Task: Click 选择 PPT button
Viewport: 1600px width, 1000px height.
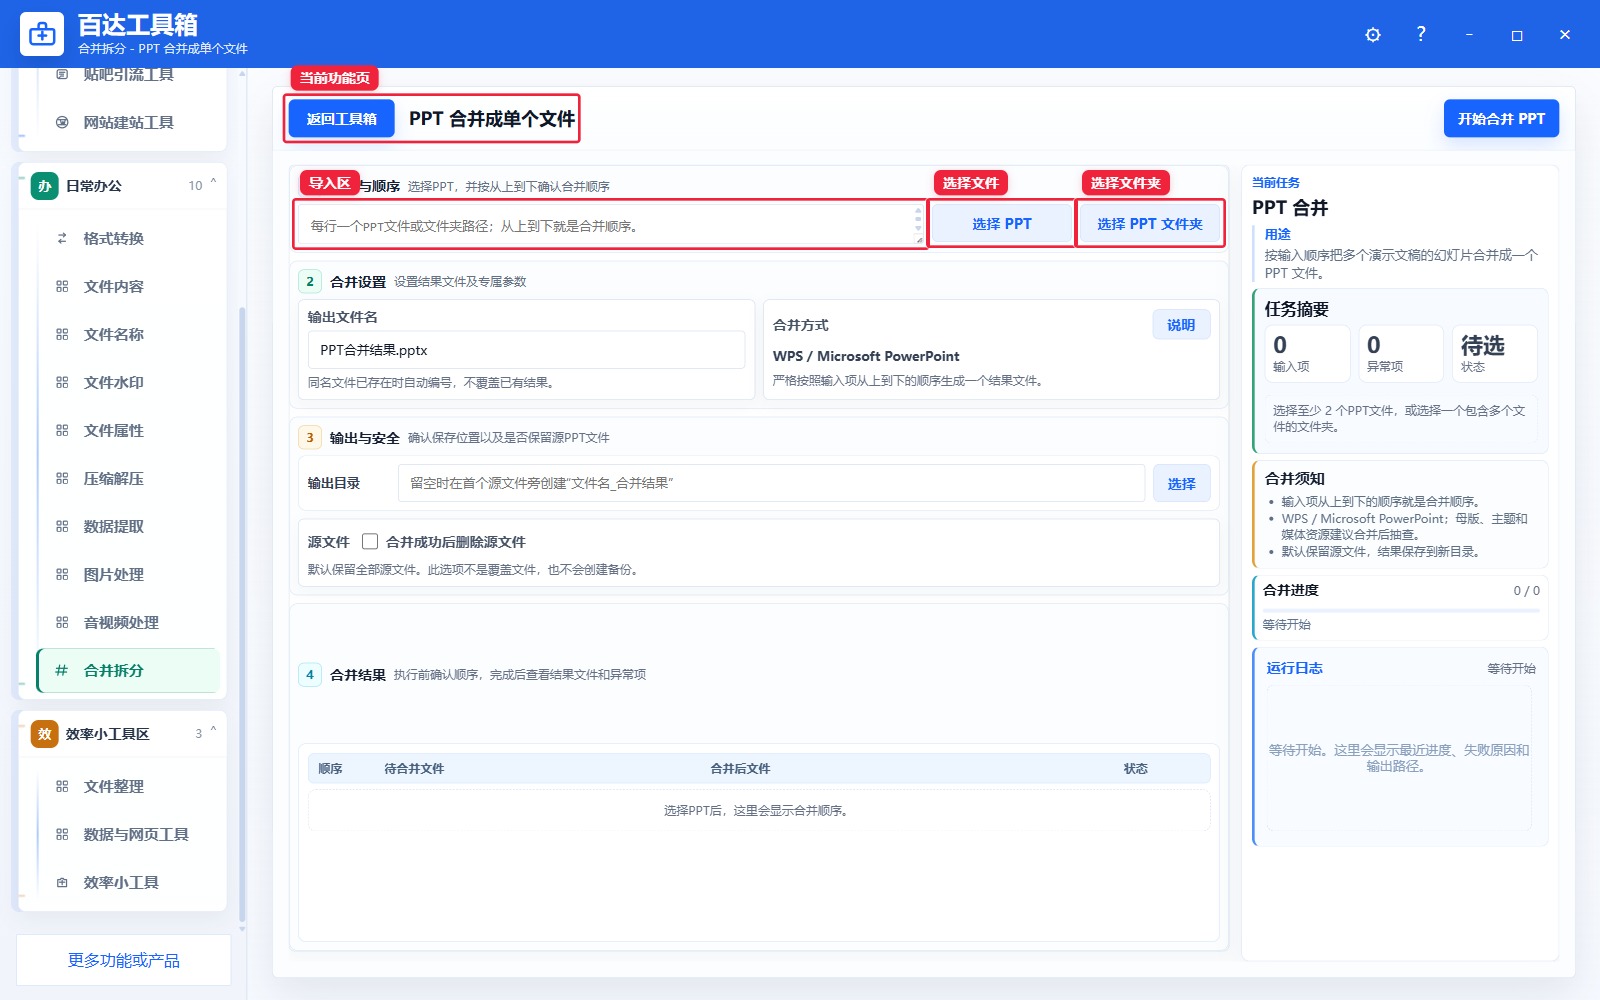Action: click(1001, 224)
